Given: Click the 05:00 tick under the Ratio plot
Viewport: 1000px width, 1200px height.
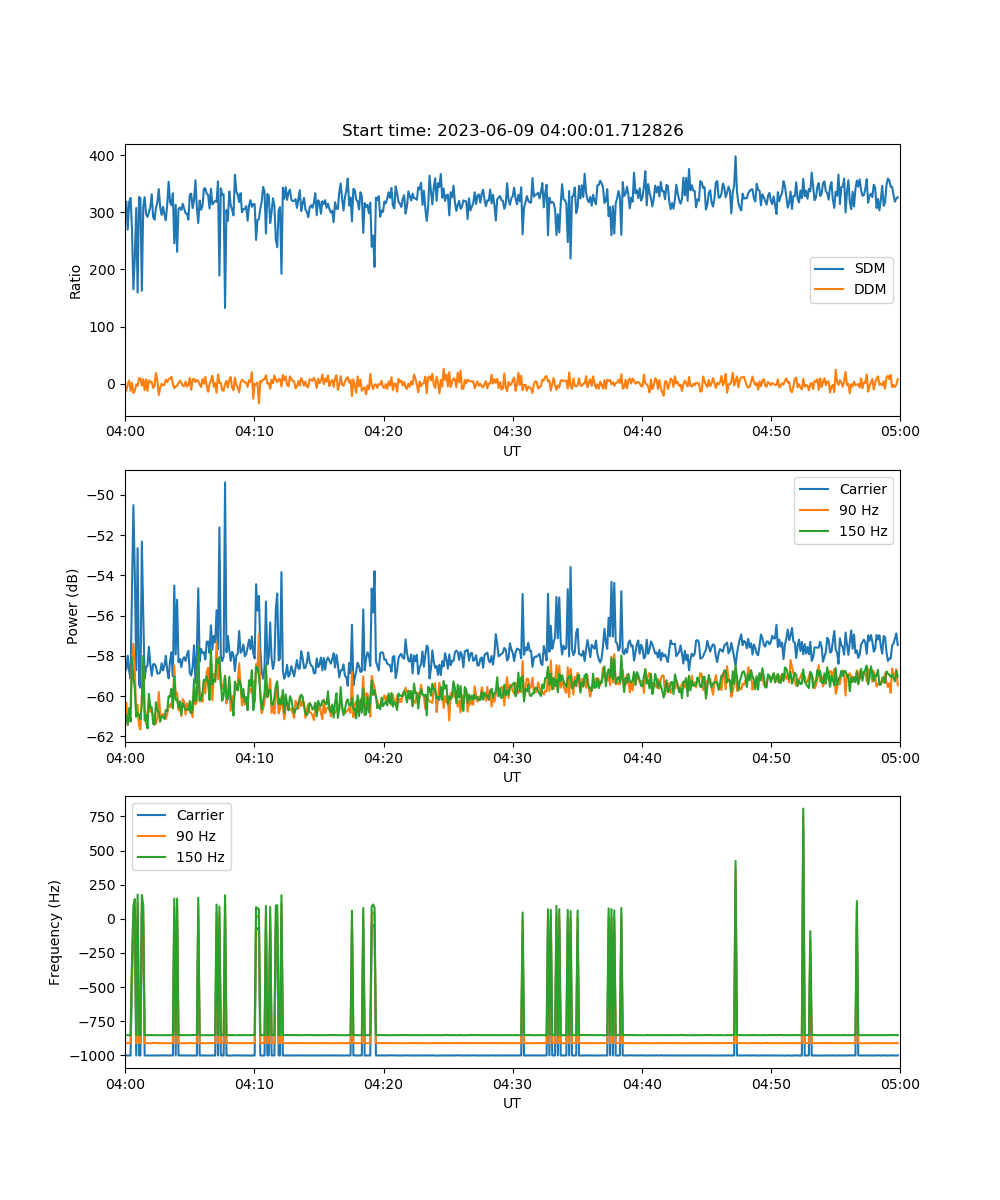Looking at the screenshot, I should point(900,432).
